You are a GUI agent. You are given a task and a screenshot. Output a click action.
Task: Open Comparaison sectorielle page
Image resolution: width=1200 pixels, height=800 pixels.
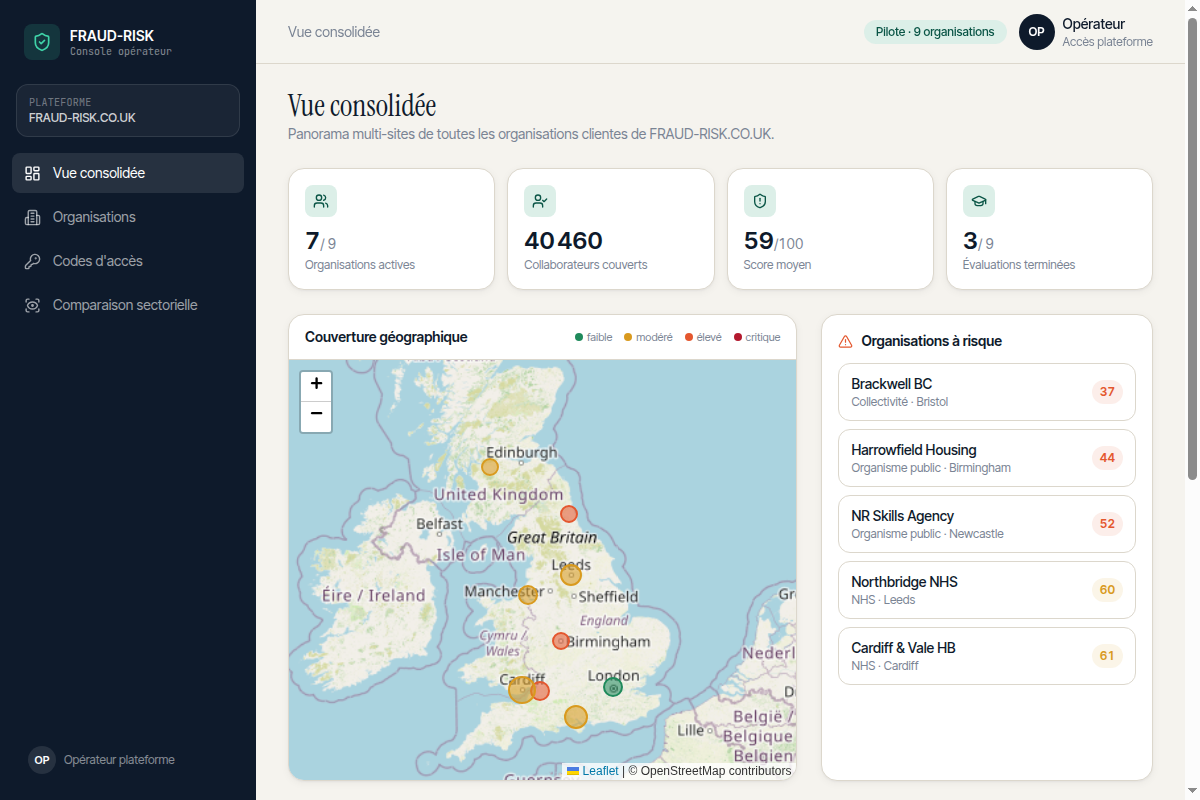[x=128, y=305]
